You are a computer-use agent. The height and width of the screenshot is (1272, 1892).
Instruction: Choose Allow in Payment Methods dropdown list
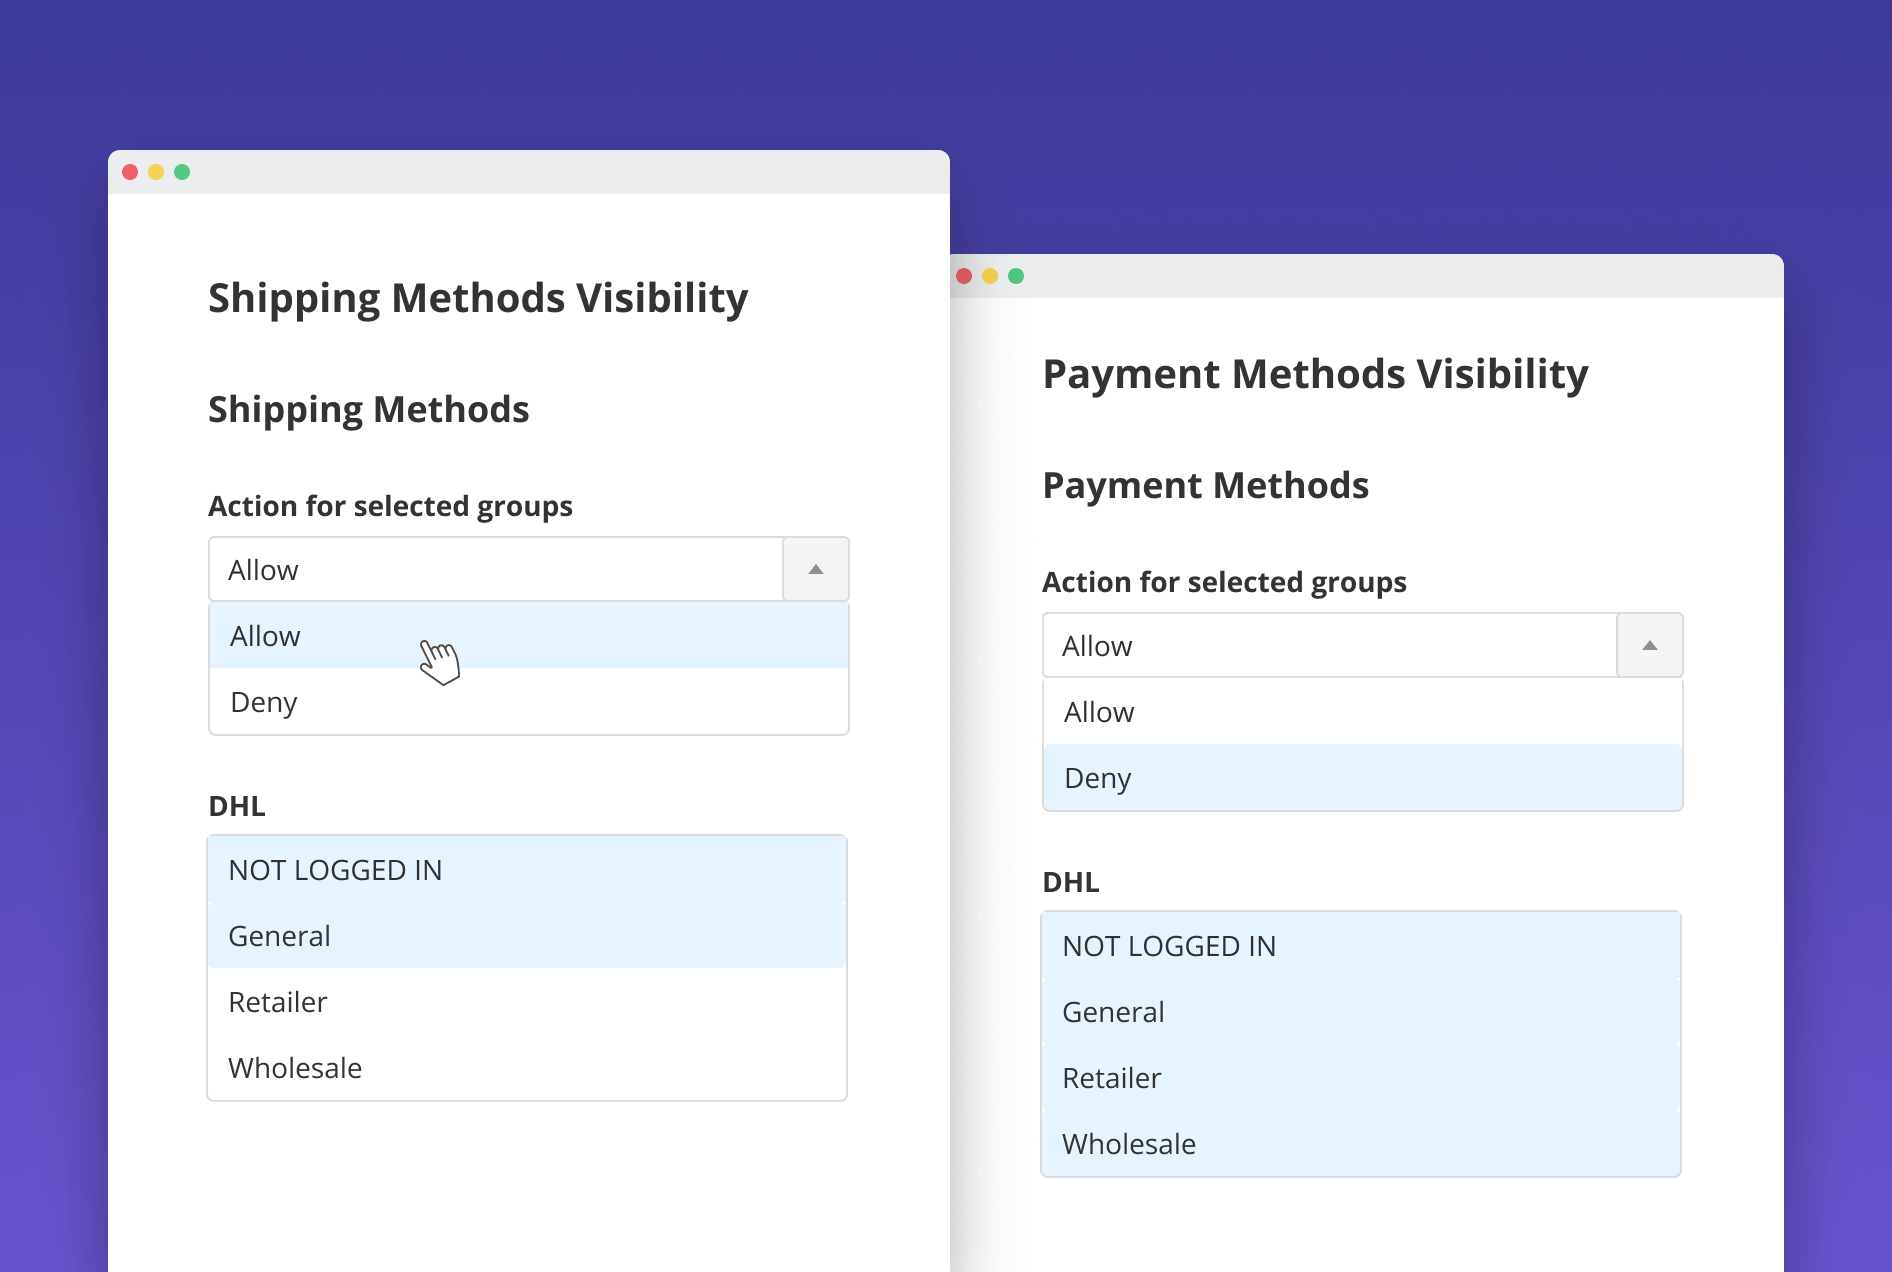(x=1363, y=711)
